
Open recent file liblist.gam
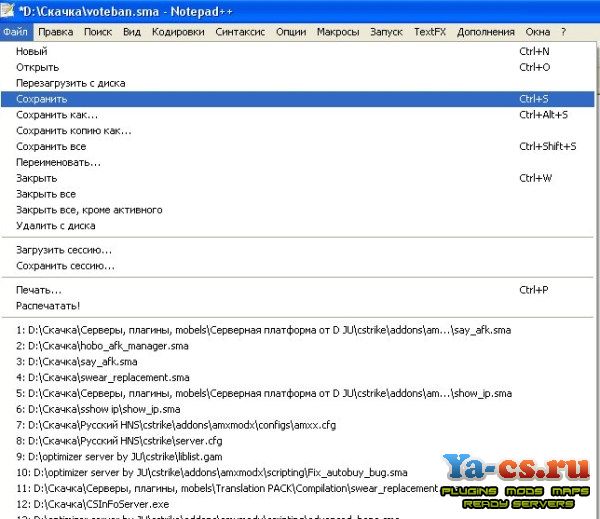[298, 457]
